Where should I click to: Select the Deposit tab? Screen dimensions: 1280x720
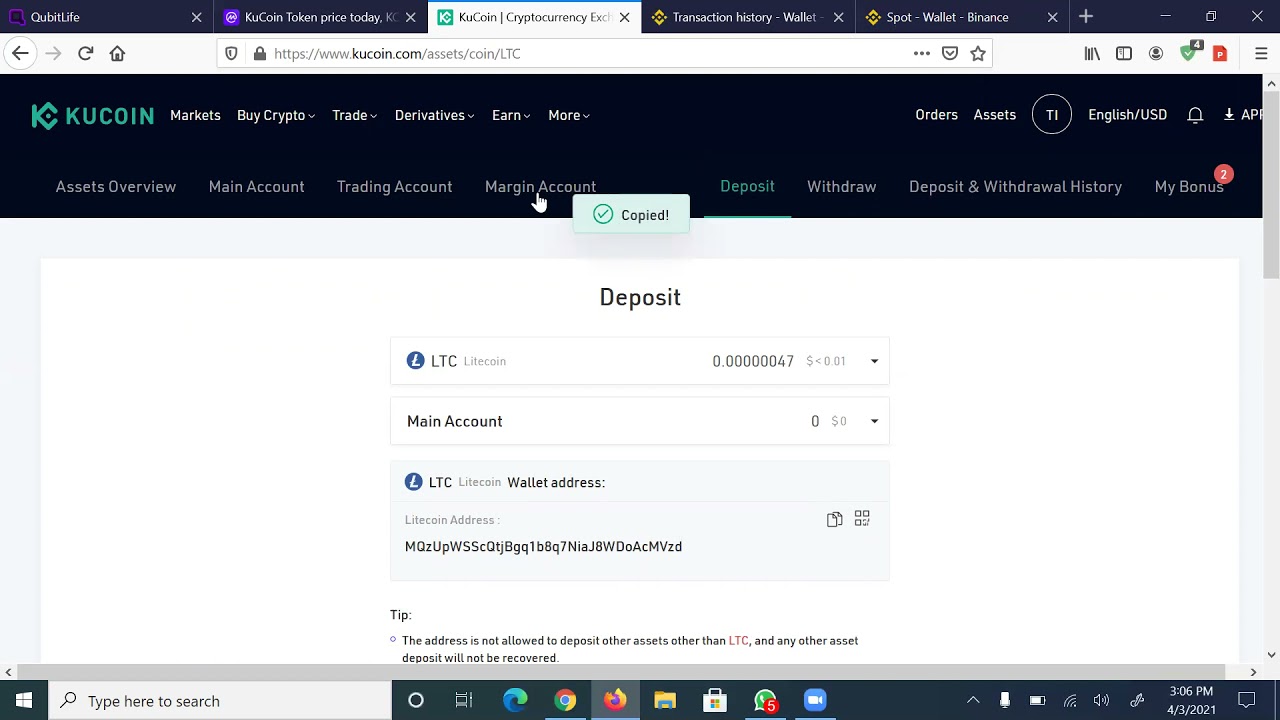[x=747, y=187]
